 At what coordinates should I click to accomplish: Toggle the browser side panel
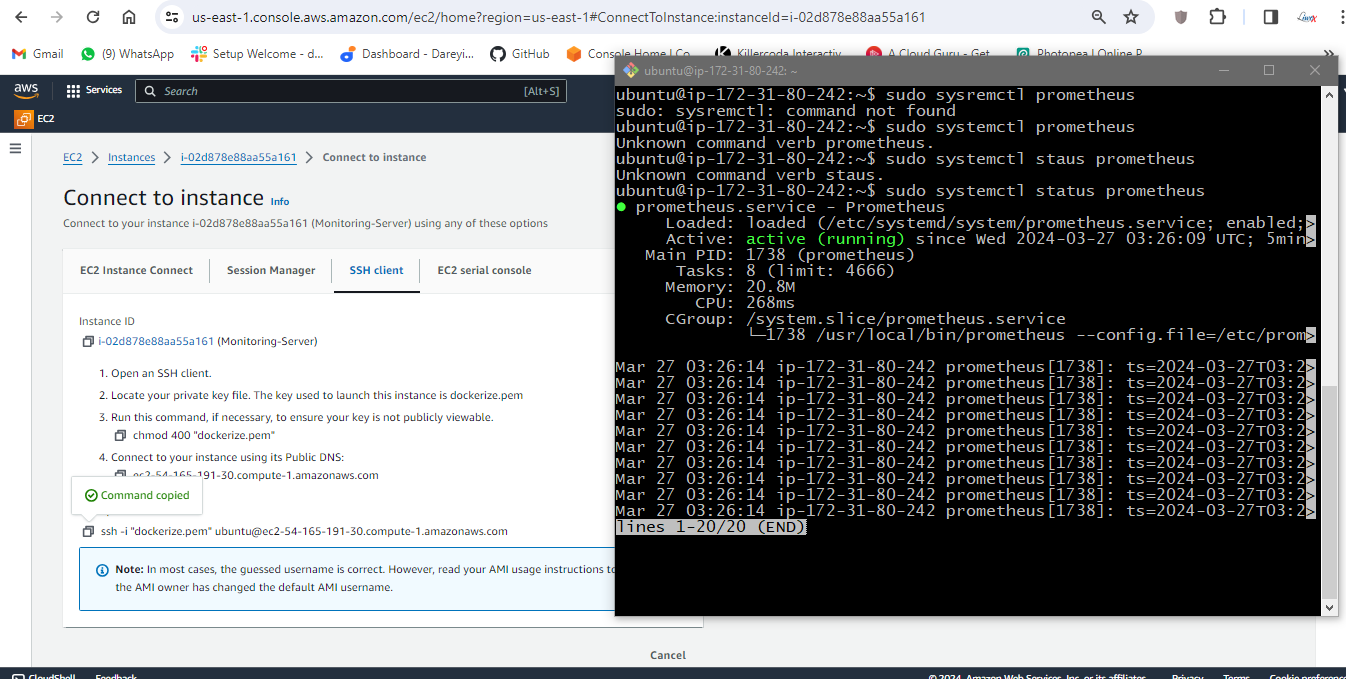coord(1271,17)
